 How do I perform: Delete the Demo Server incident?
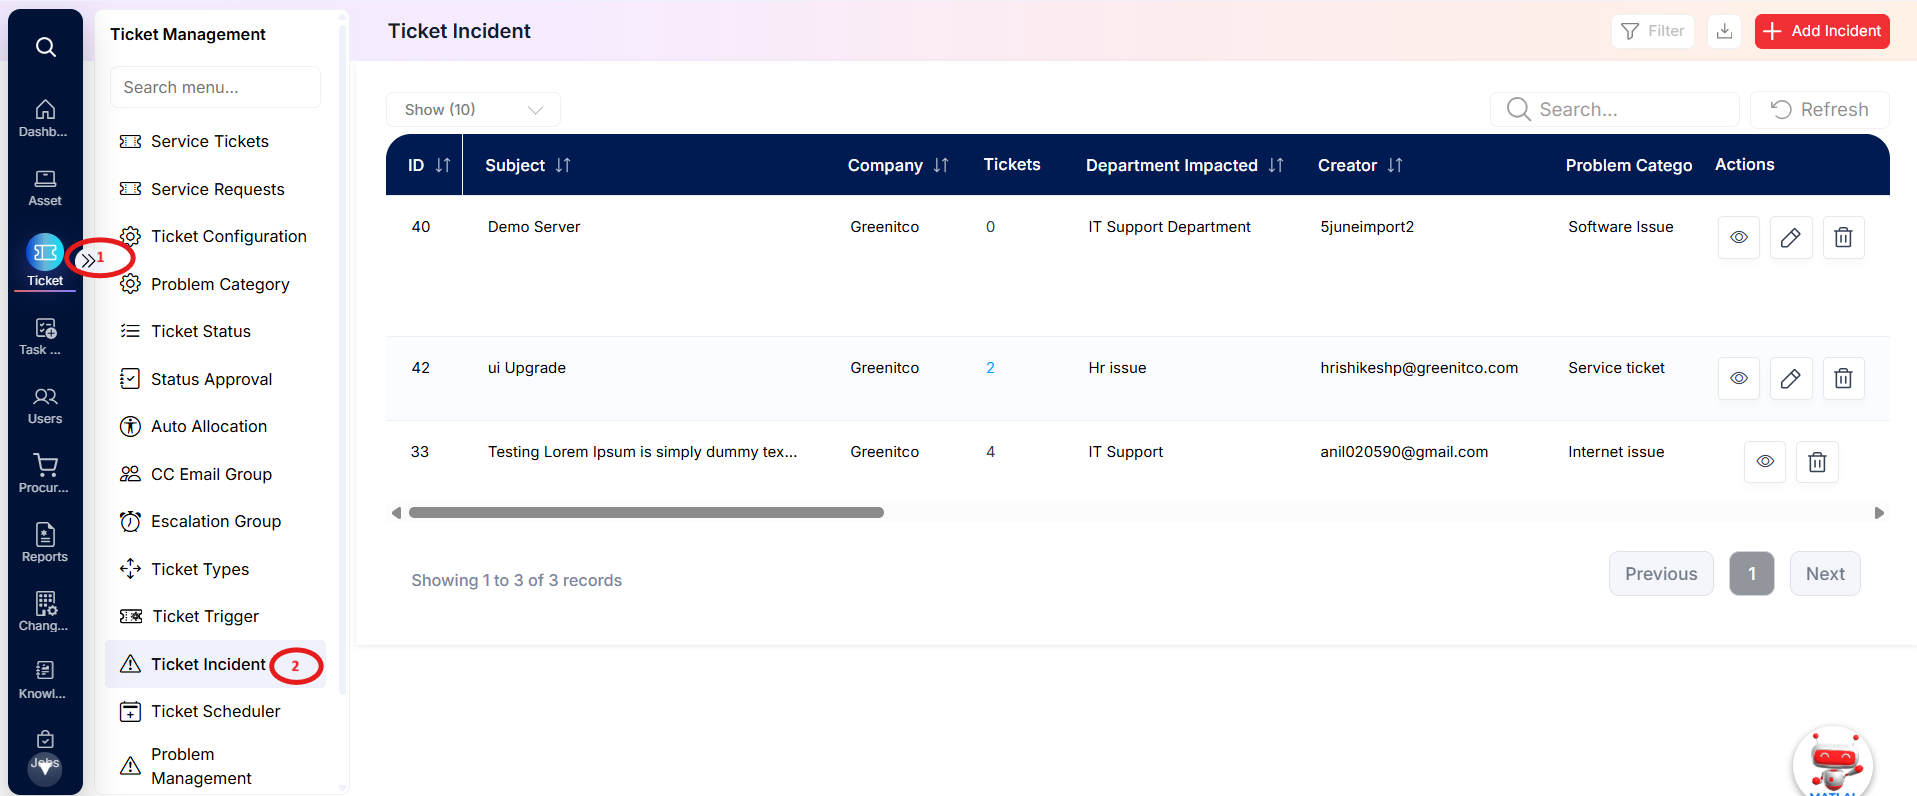1843,237
